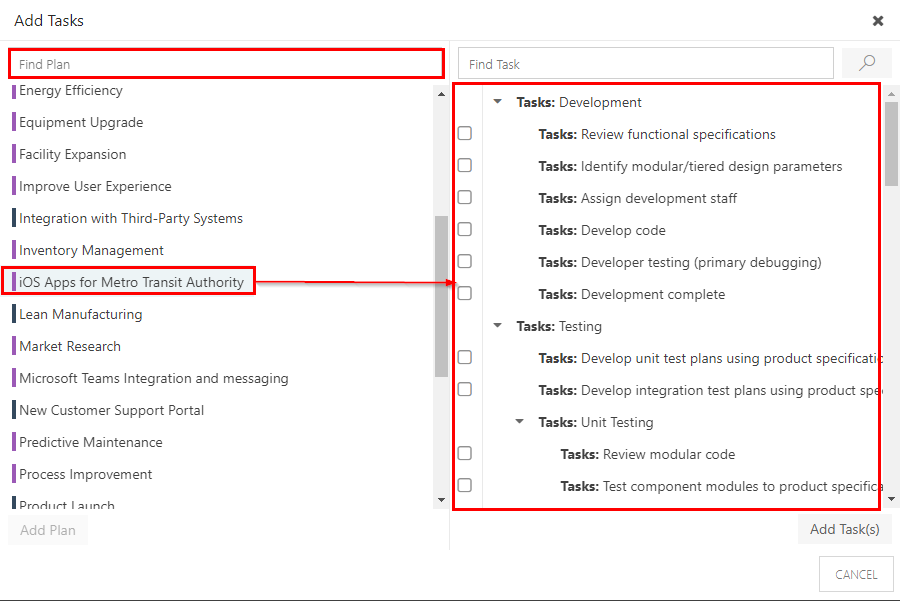Check 'Review functional specifications' task

(464, 132)
